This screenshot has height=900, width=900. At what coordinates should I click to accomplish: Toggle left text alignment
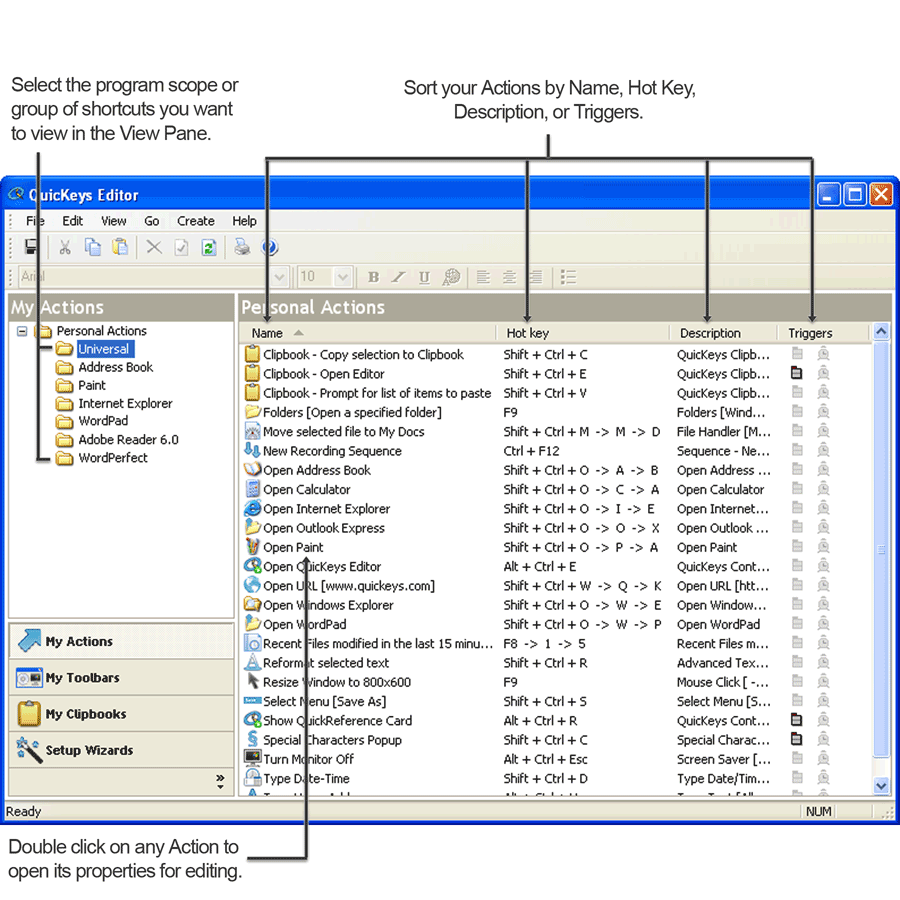(x=483, y=277)
